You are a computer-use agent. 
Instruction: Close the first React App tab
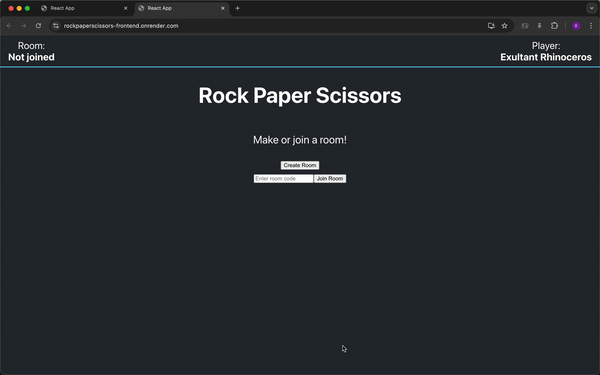click(x=126, y=8)
